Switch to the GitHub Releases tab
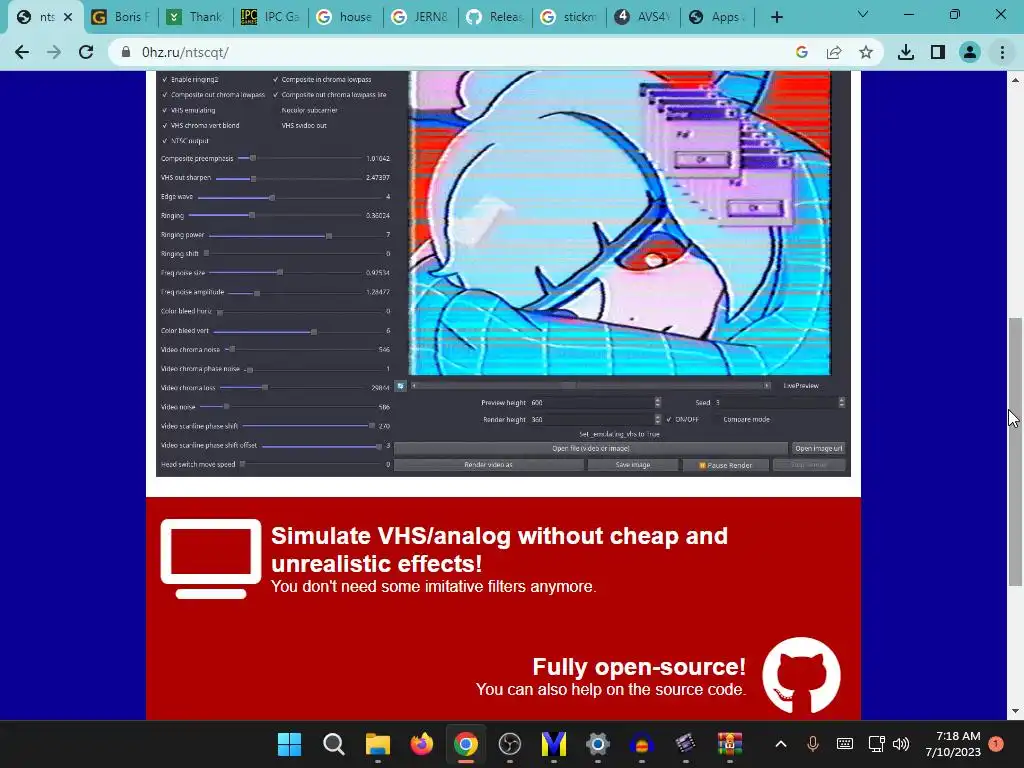 tap(494, 17)
